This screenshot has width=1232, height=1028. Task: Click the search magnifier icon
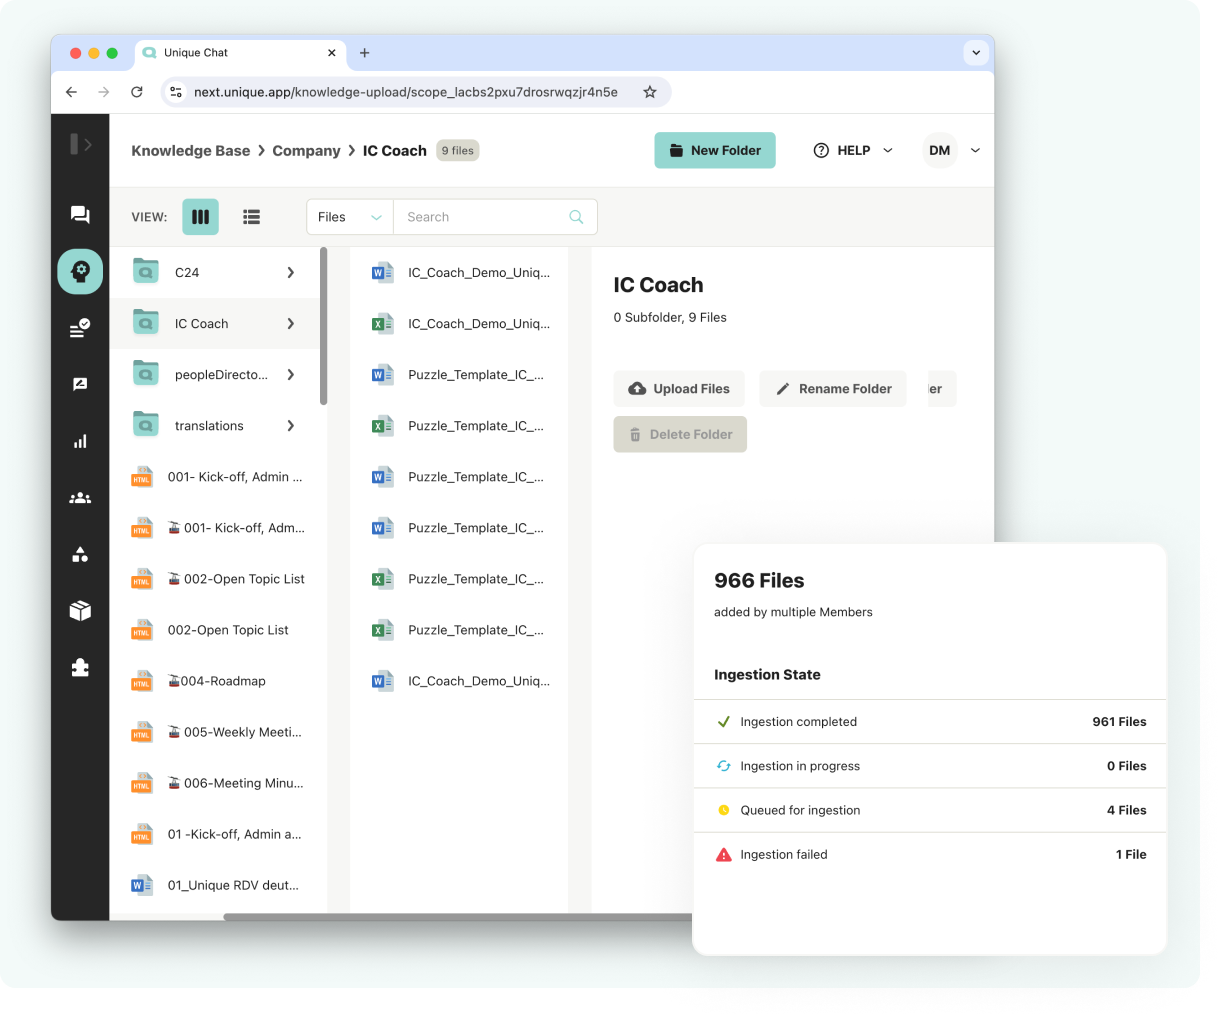click(x=576, y=217)
